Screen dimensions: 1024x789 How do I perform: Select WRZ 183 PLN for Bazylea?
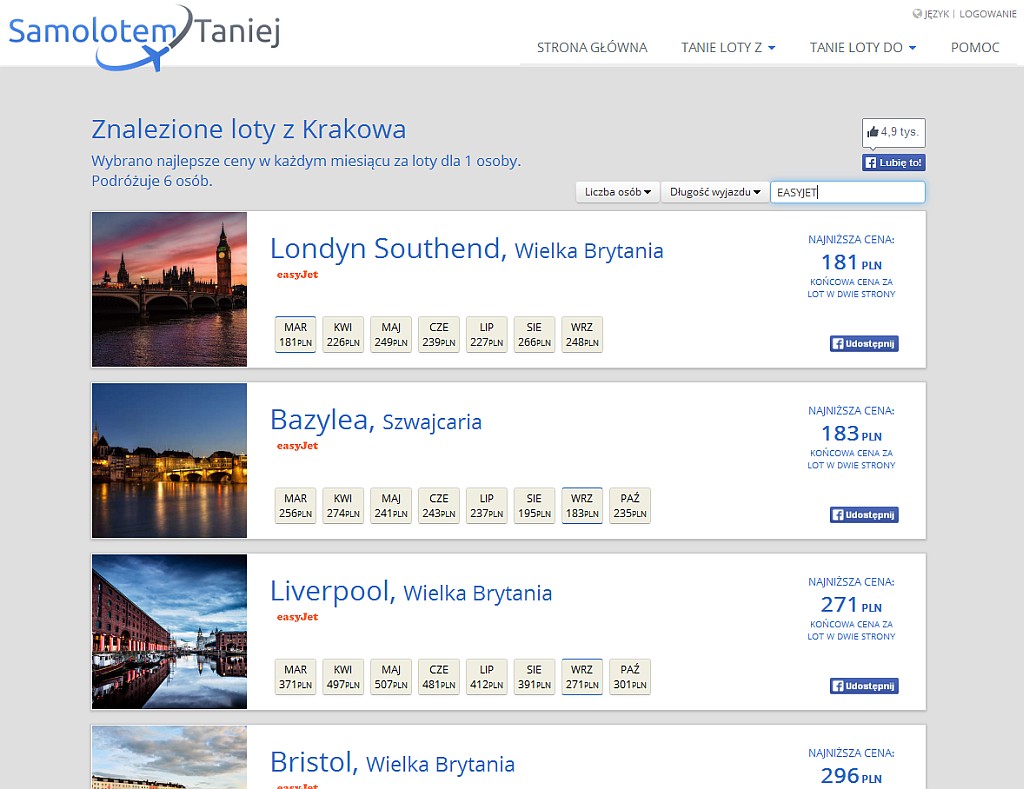coord(582,506)
